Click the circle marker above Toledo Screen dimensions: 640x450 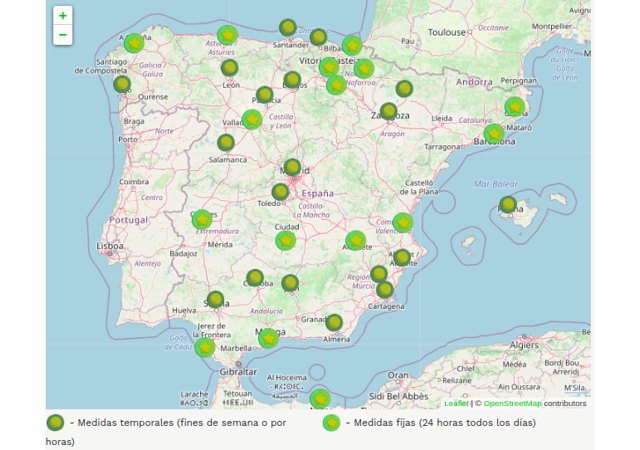[x=280, y=192]
